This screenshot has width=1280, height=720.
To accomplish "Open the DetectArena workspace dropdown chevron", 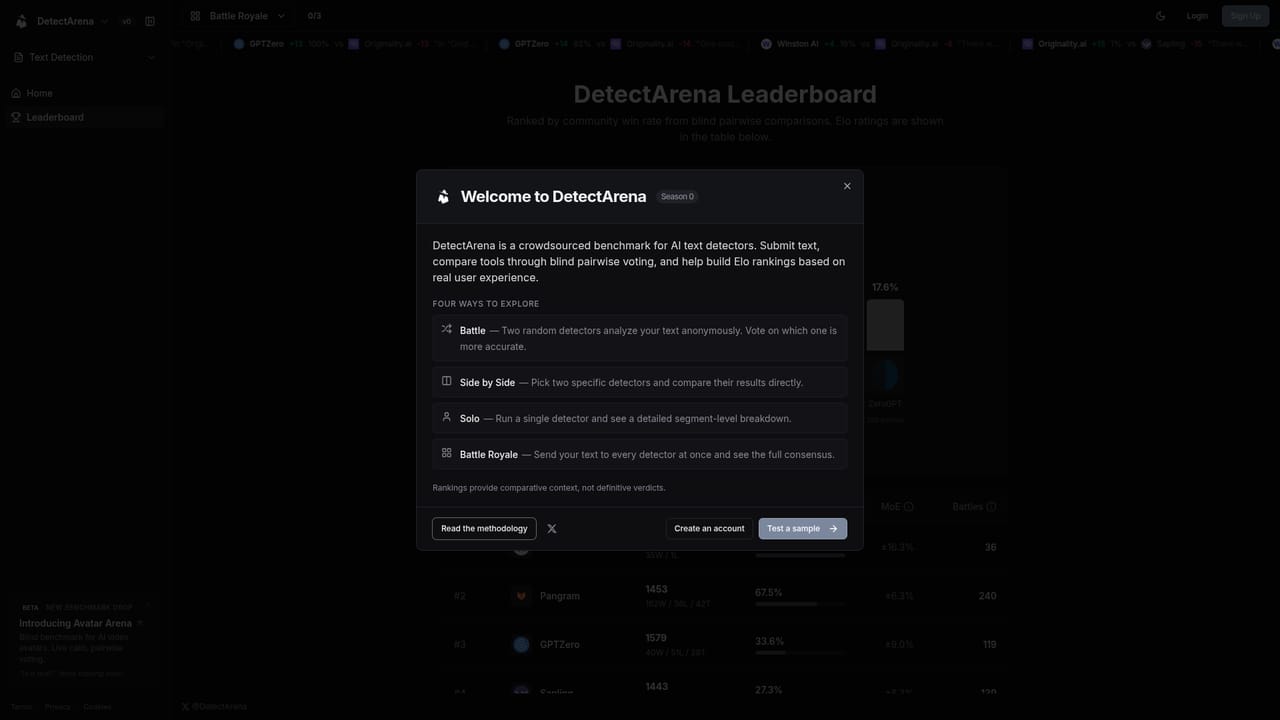I will [104, 21].
